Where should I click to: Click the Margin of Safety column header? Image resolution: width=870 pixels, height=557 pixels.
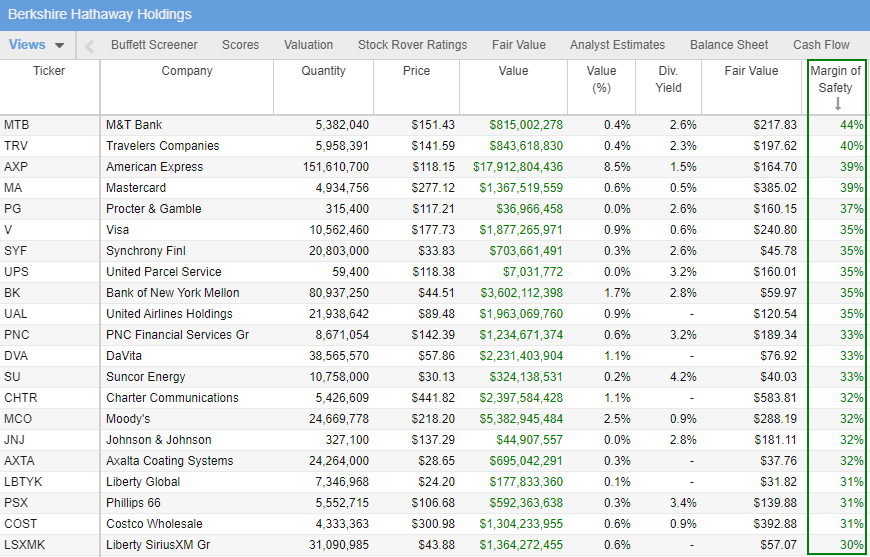pyautogui.click(x=836, y=79)
